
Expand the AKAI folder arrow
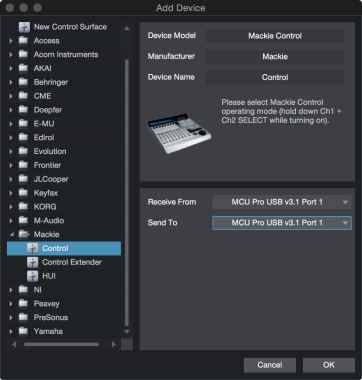pyautogui.click(x=11, y=68)
